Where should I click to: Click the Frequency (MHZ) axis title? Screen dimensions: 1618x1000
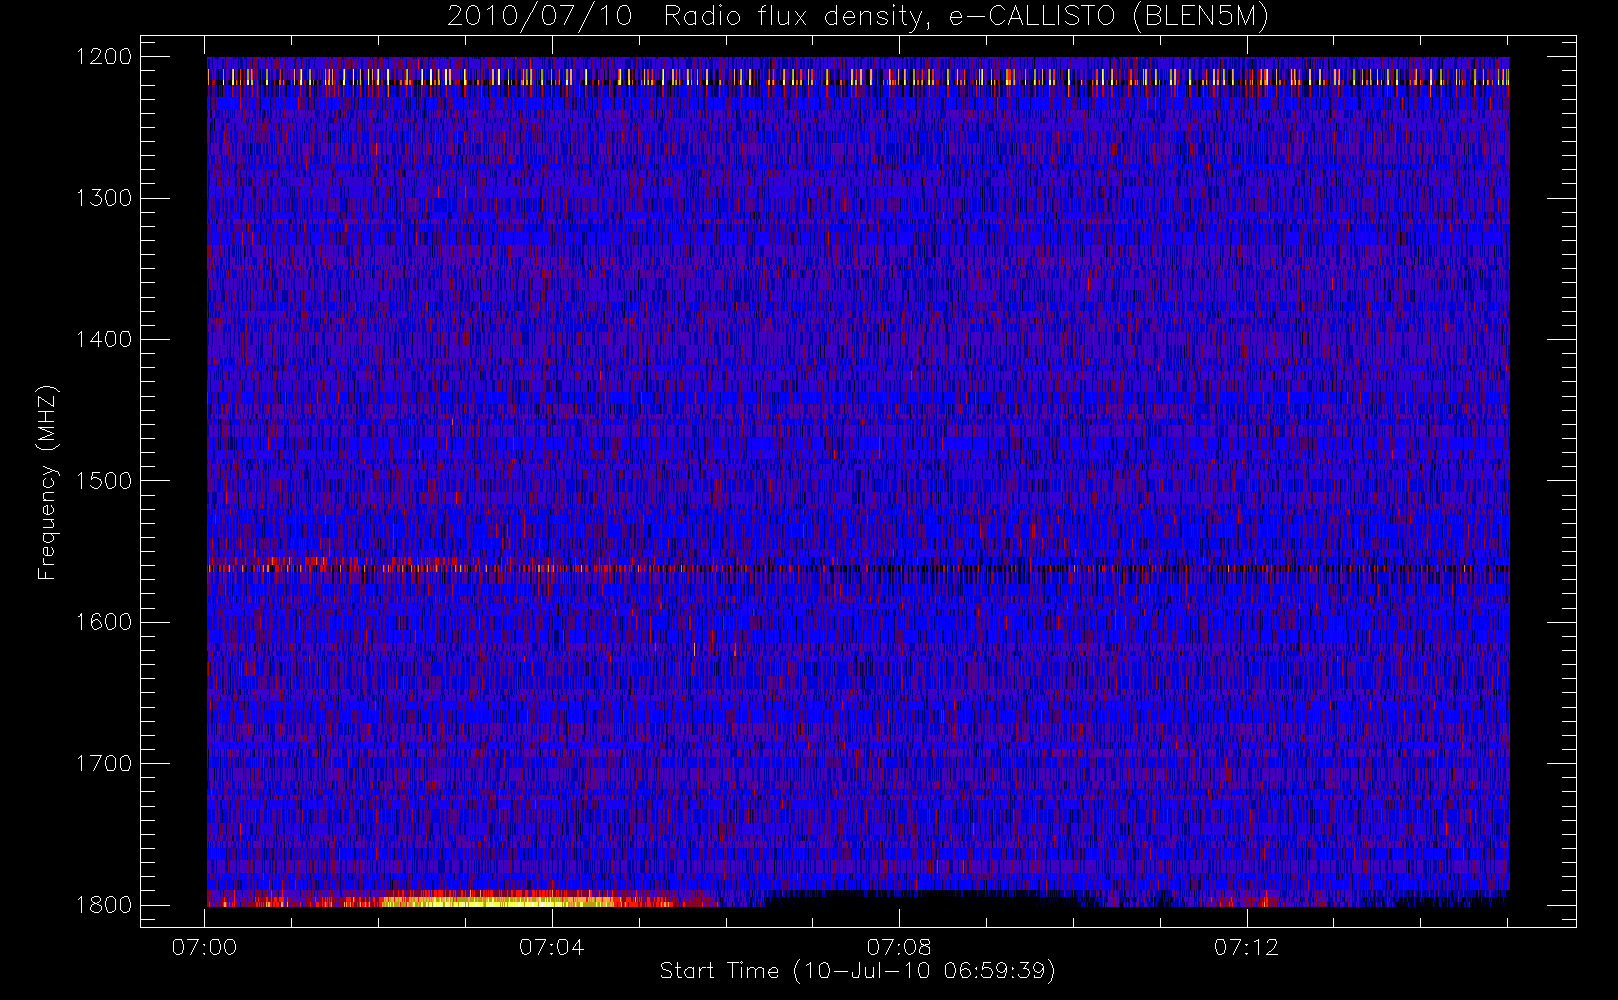pyautogui.click(x=47, y=482)
